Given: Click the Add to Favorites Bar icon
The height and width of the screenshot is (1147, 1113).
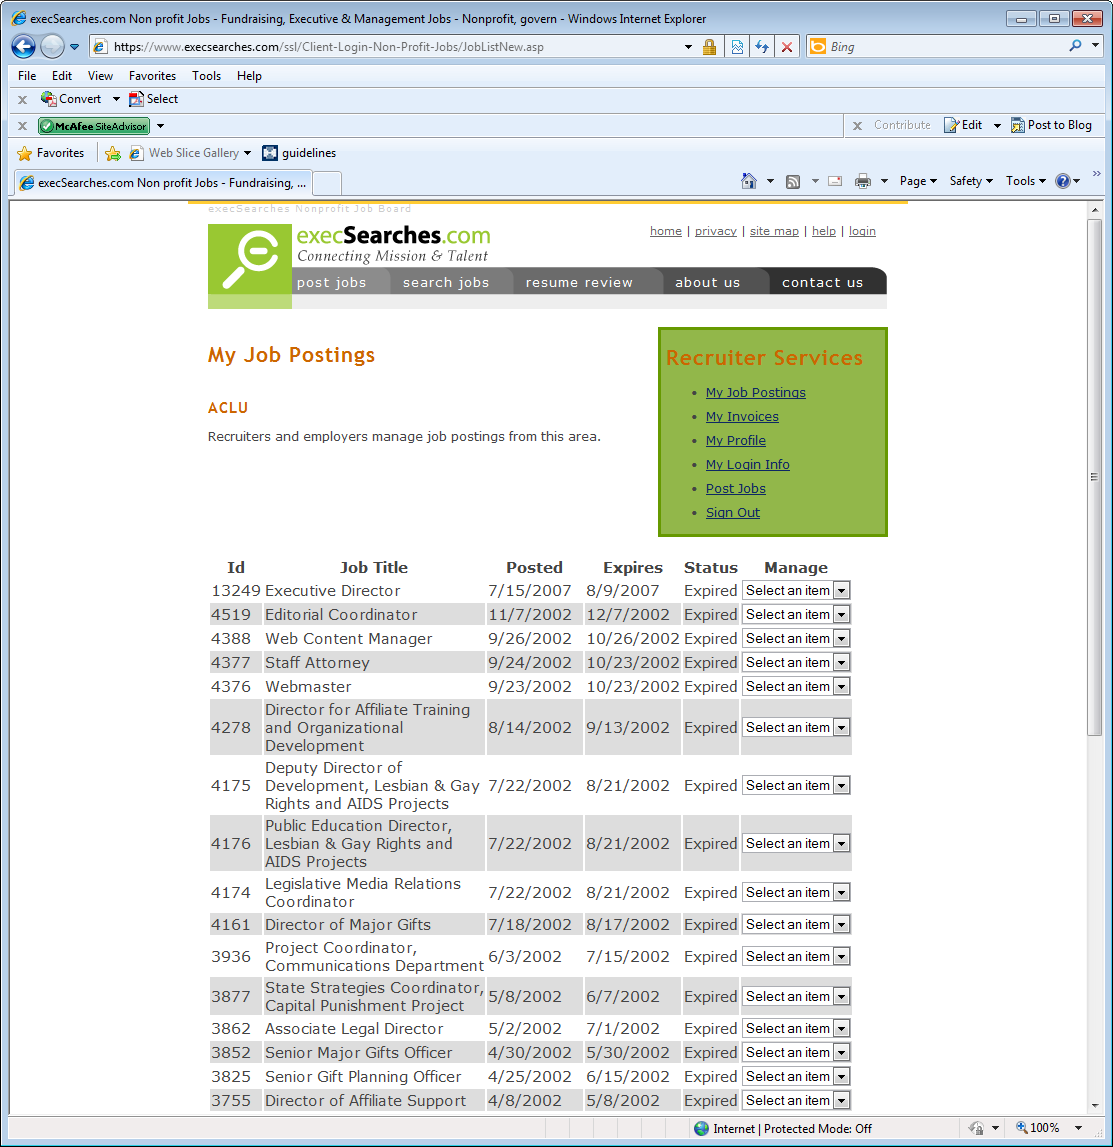Looking at the screenshot, I should point(113,153).
